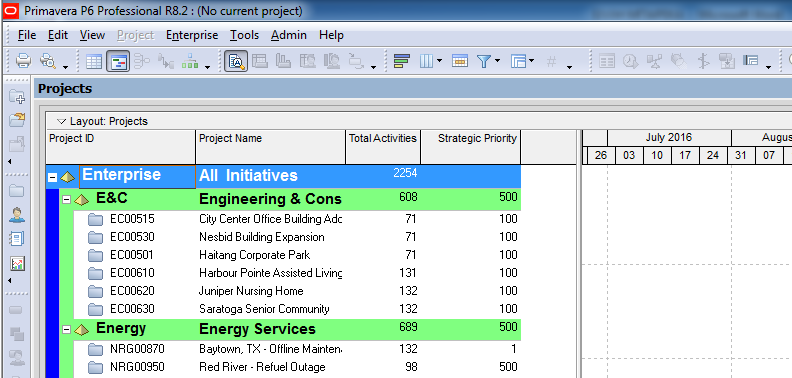Click the Columns icon in the toolbar

pyautogui.click(x=427, y=61)
